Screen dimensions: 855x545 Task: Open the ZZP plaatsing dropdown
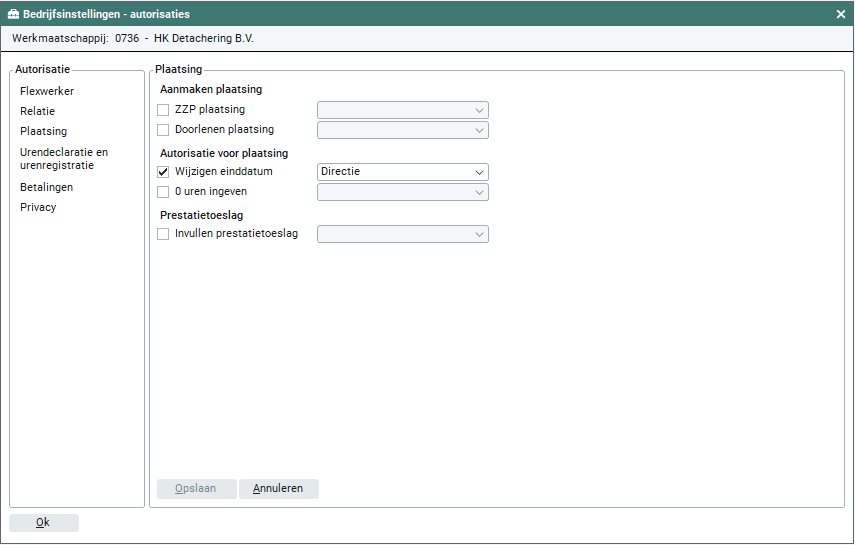pos(402,110)
